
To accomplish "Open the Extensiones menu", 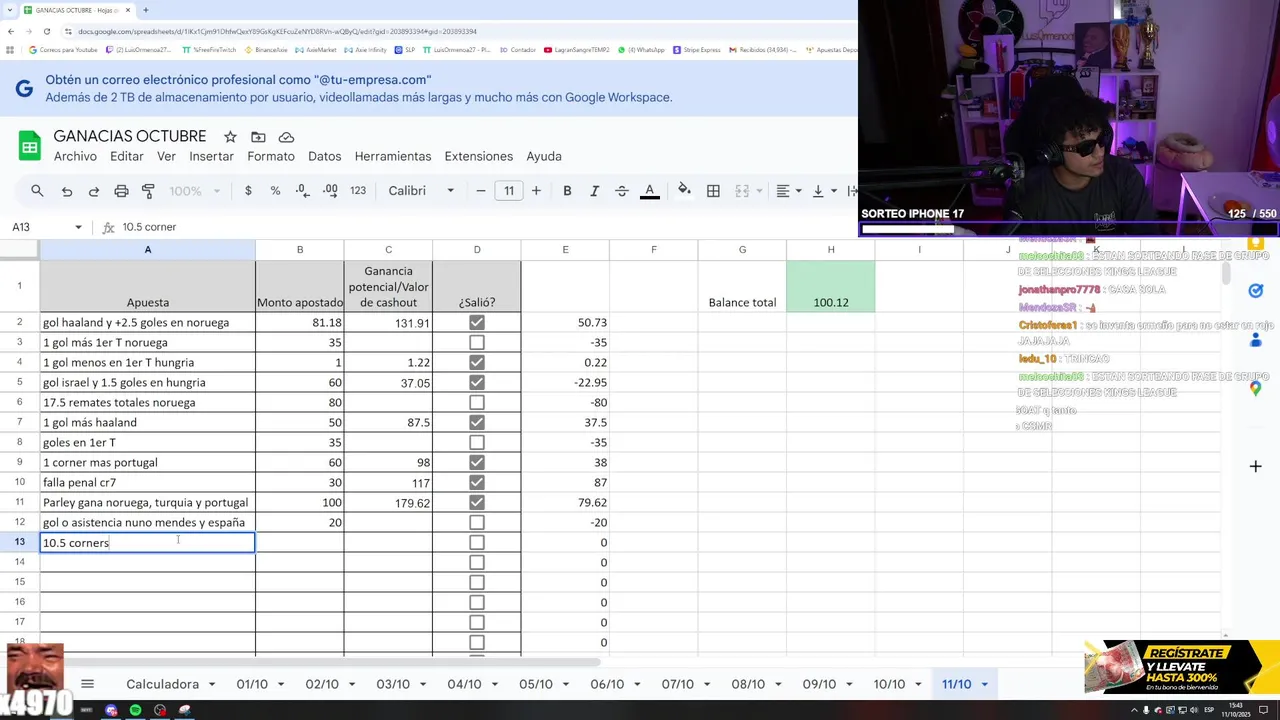I will tap(478, 156).
